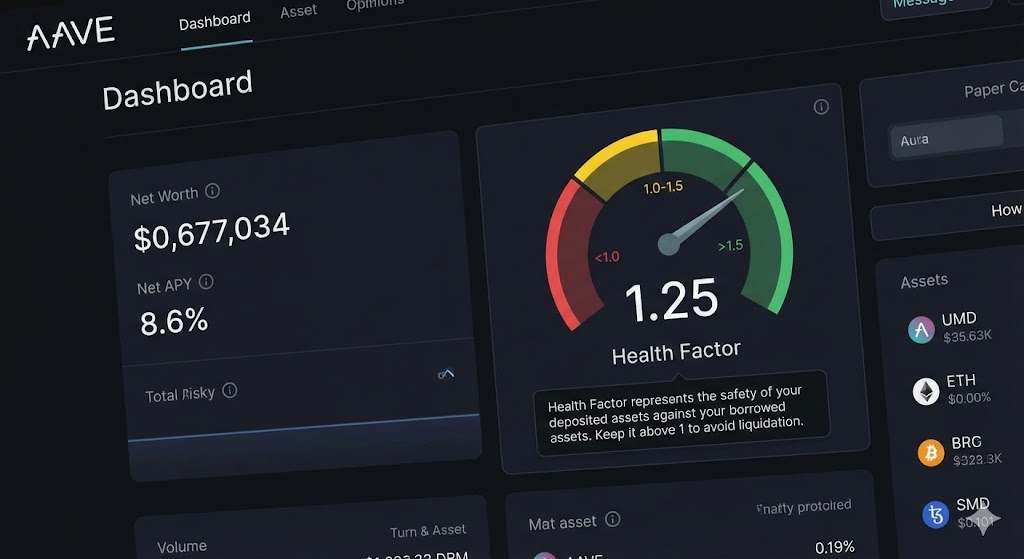Click the AAVE logo

tap(70, 34)
